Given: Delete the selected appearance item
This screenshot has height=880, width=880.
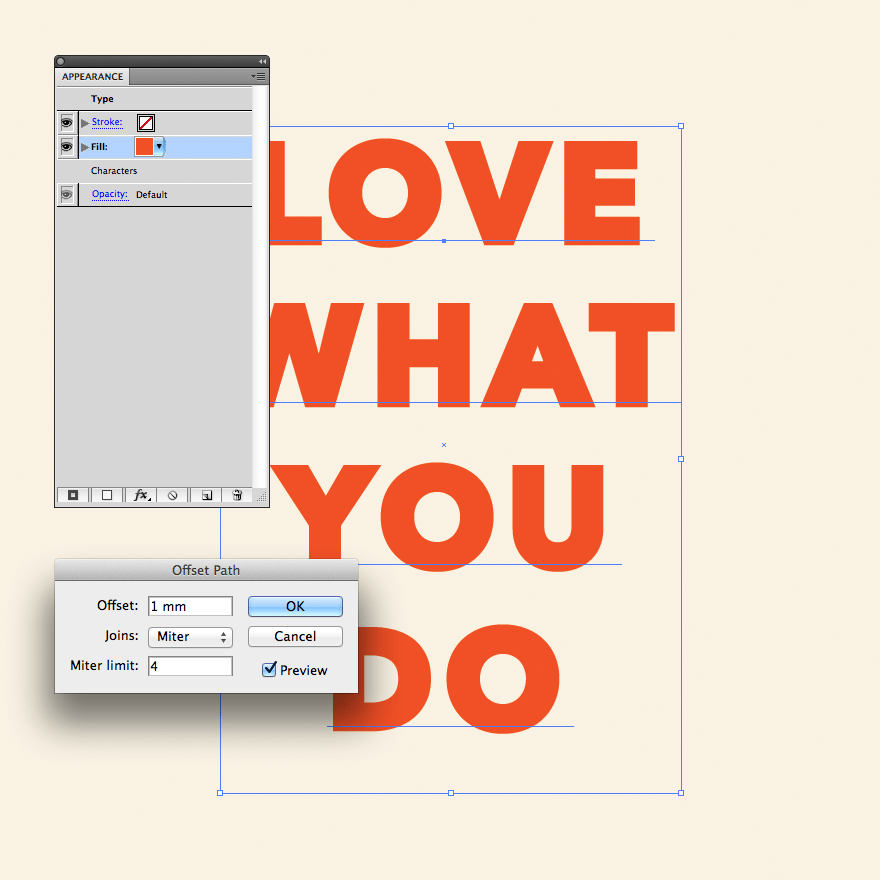Looking at the screenshot, I should pos(236,495).
